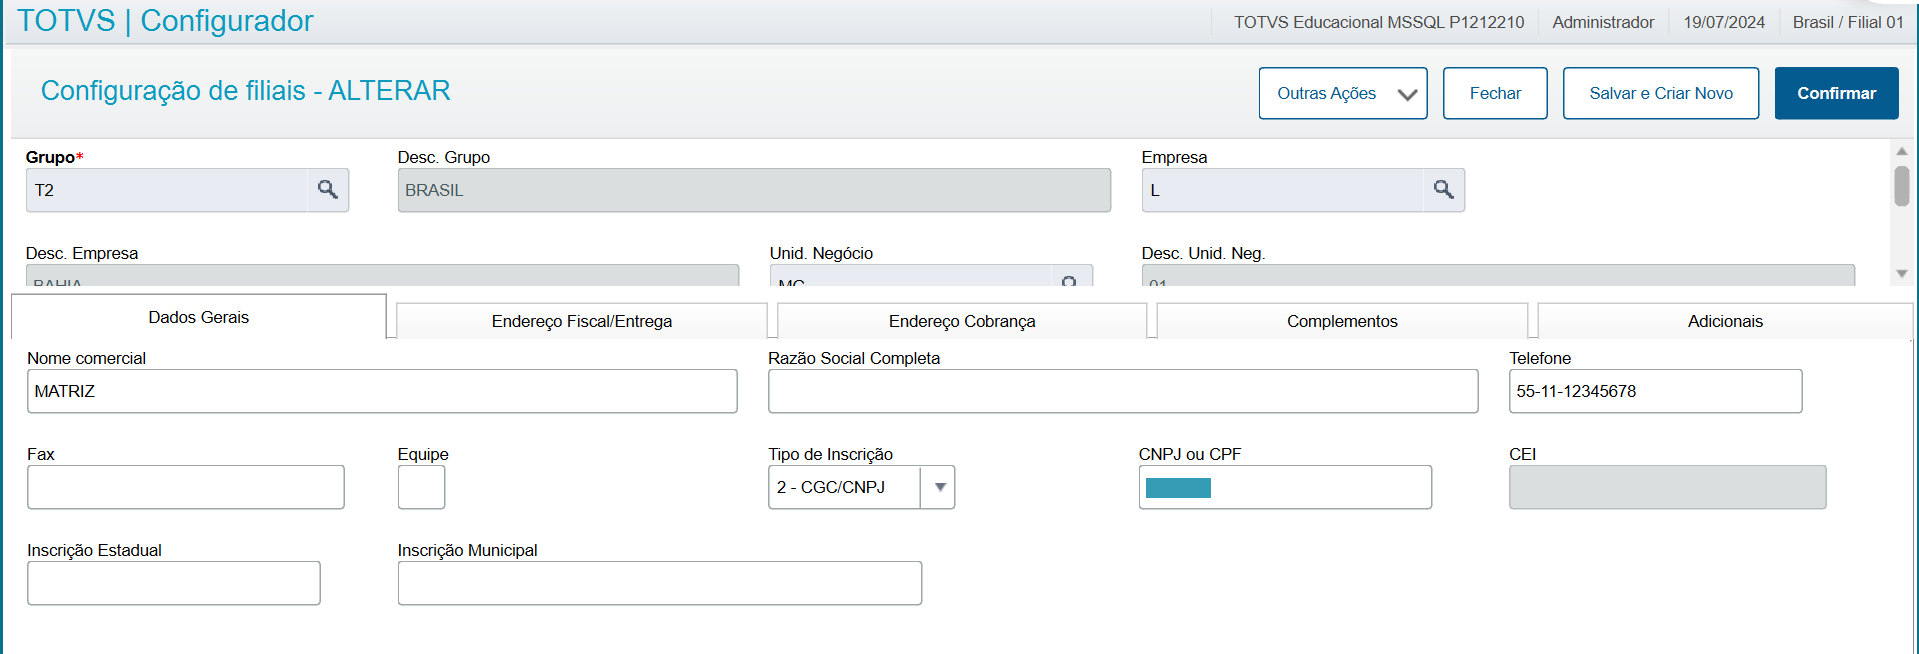Click the TOTVS | Configurador title

(x=165, y=21)
